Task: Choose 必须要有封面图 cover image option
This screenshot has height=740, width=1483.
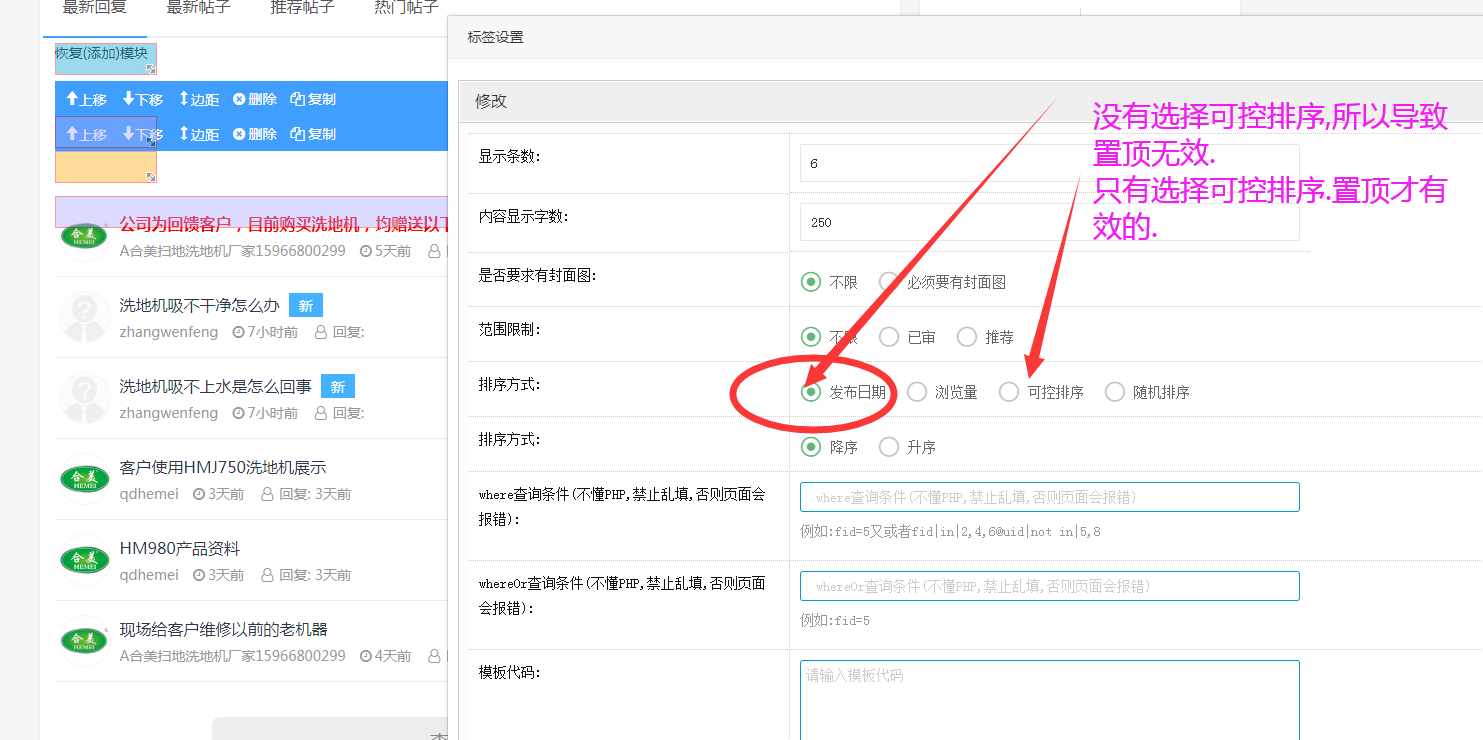Action: pyautogui.click(x=889, y=282)
